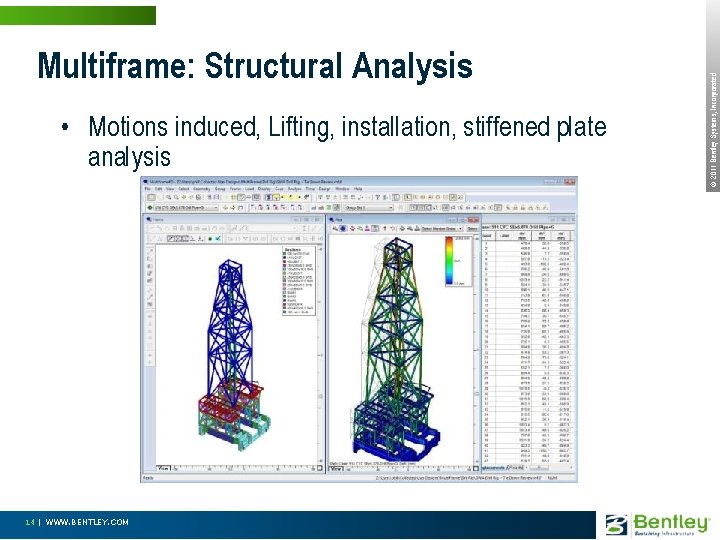Image resolution: width=720 pixels, height=540 pixels.
Task: Open the Display menu
Action: 264,189
